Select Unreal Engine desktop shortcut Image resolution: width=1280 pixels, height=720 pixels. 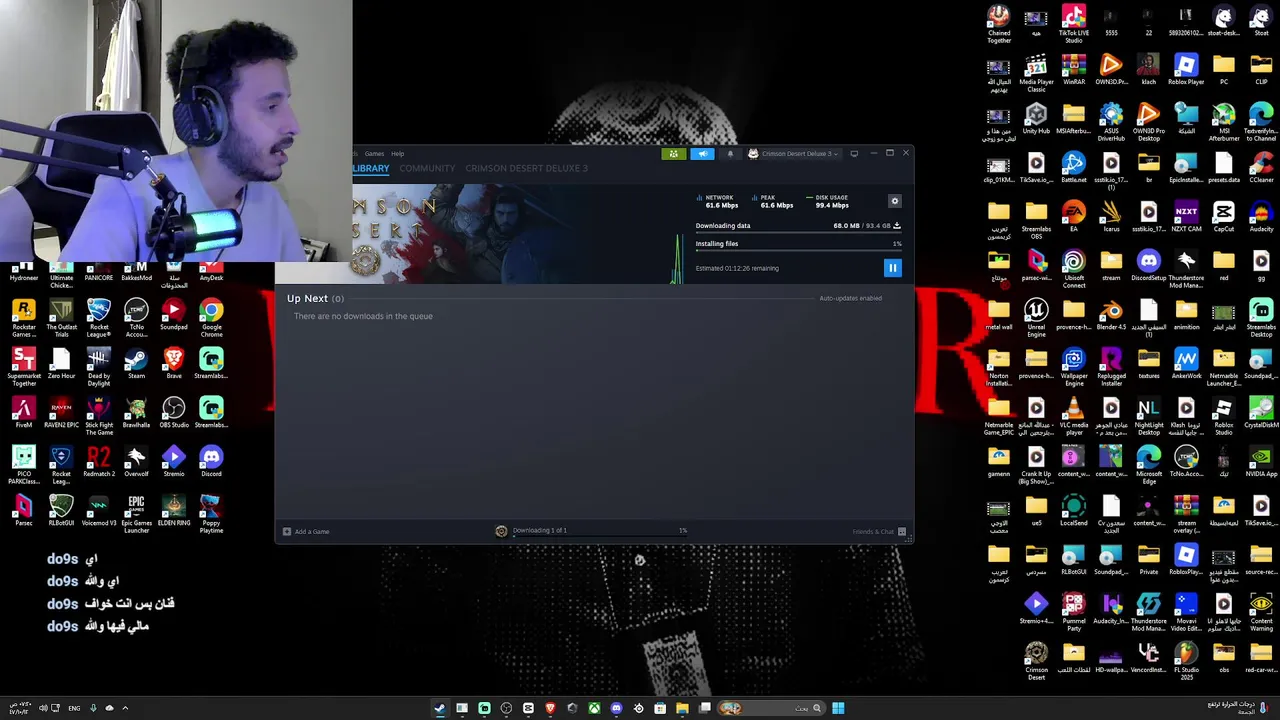point(1036,317)
